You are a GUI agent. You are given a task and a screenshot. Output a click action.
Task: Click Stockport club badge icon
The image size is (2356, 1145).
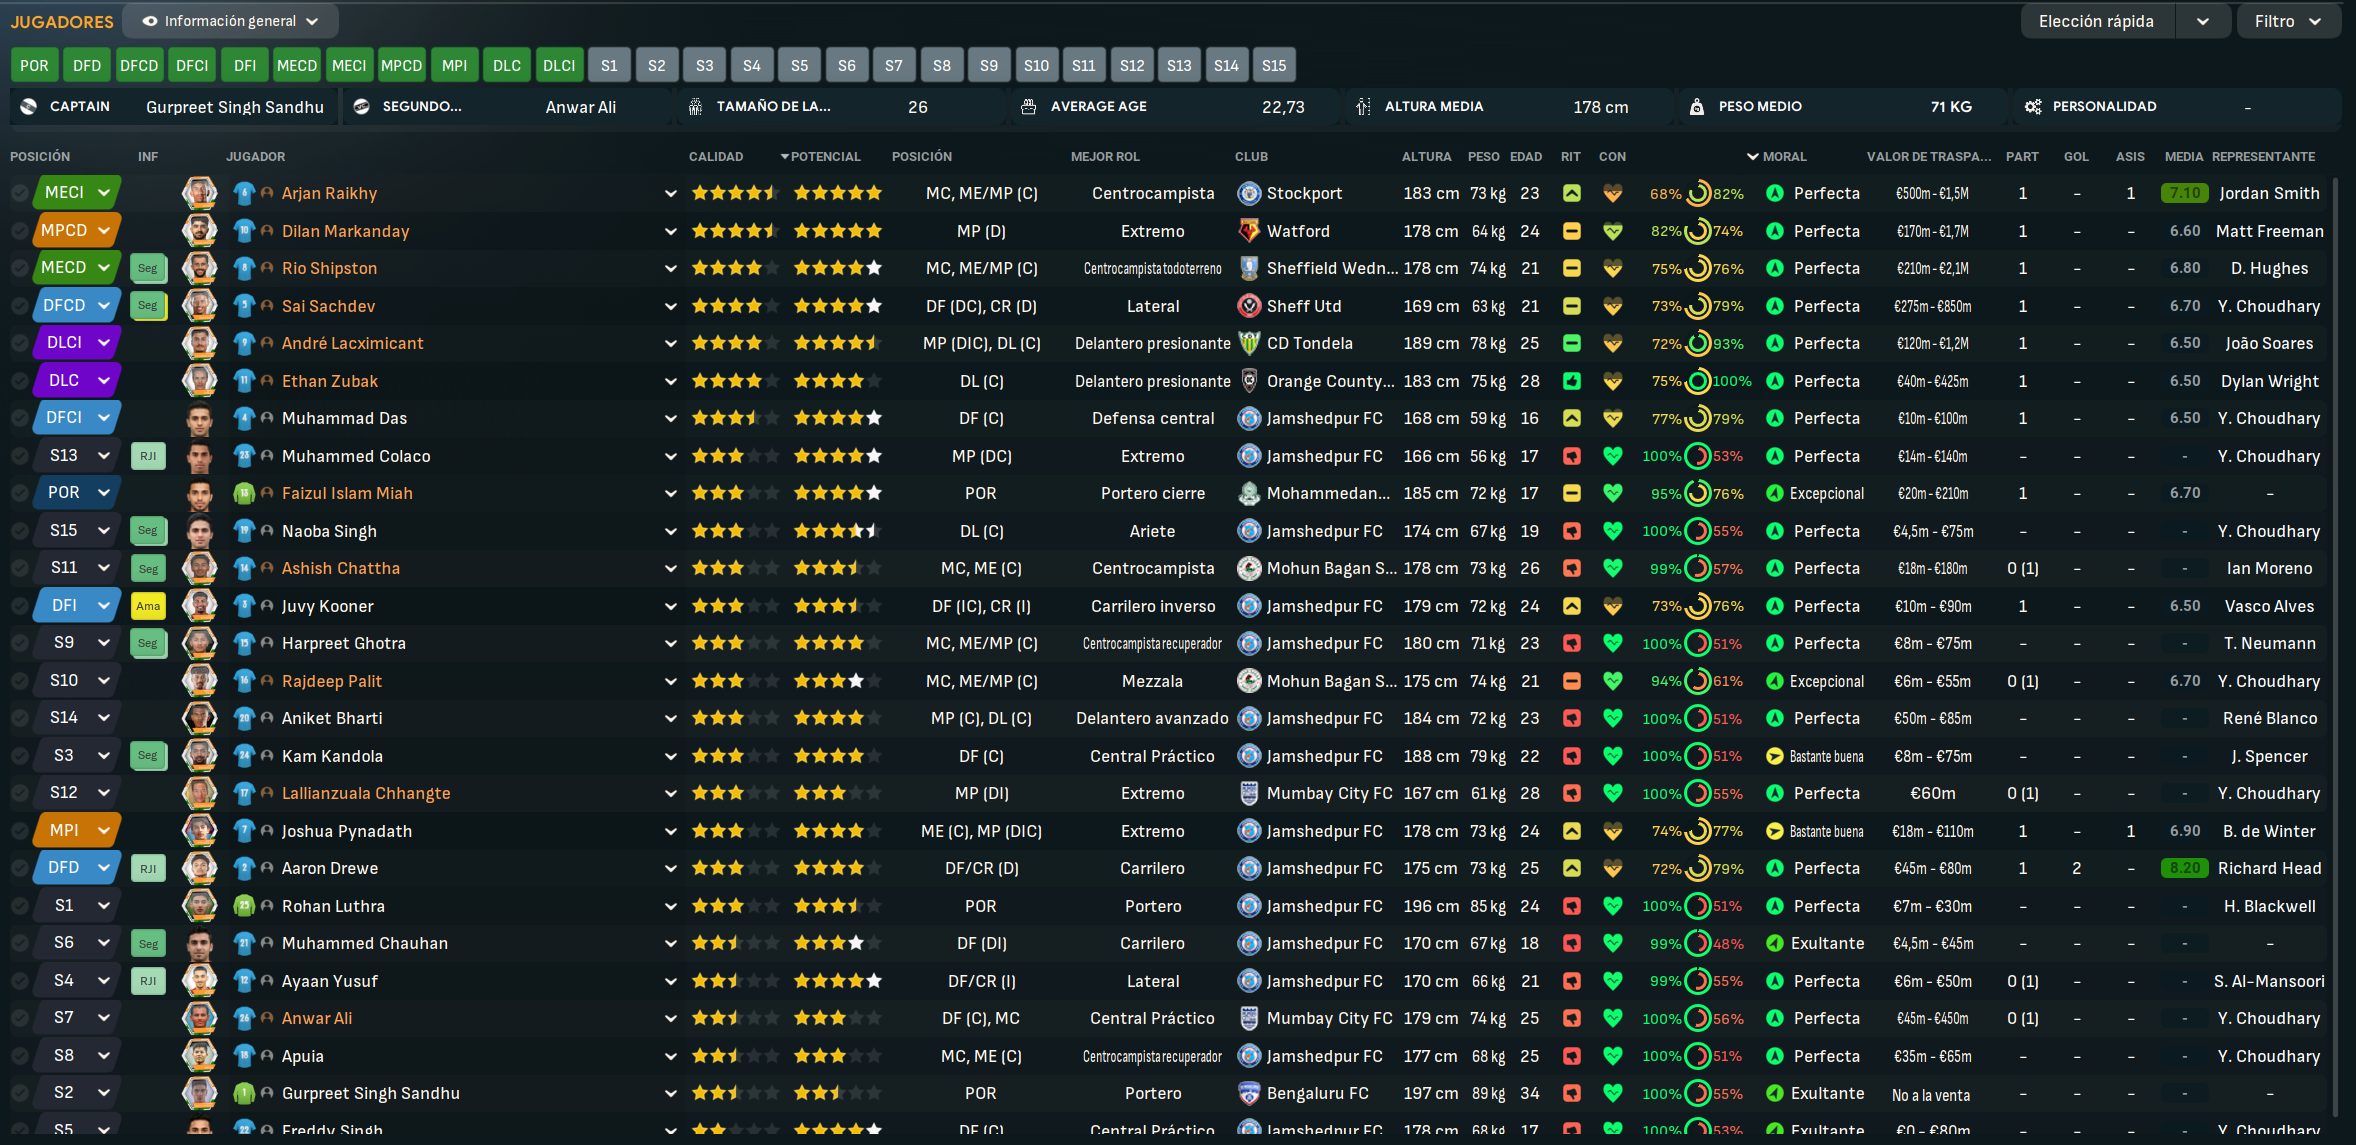coord(1248,193)
